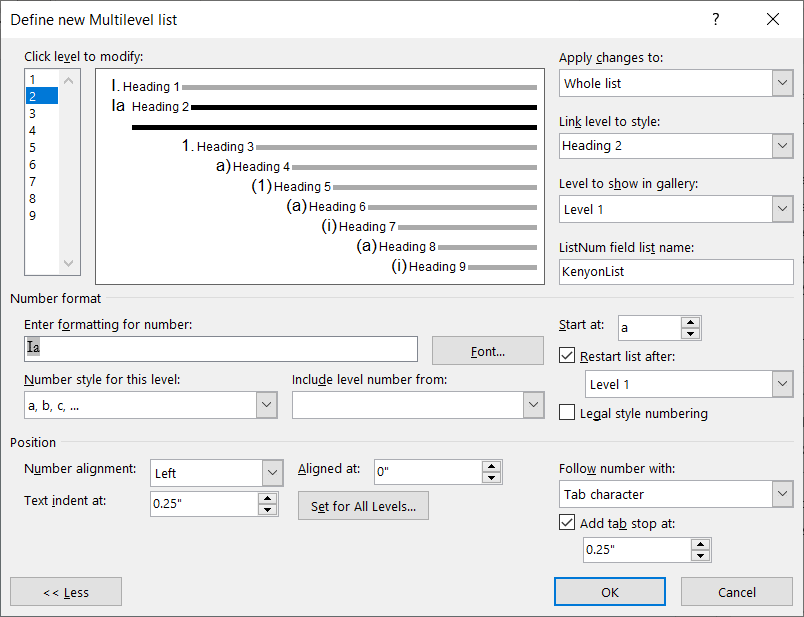Open the Number alignment dropdown

pos(273,473)
